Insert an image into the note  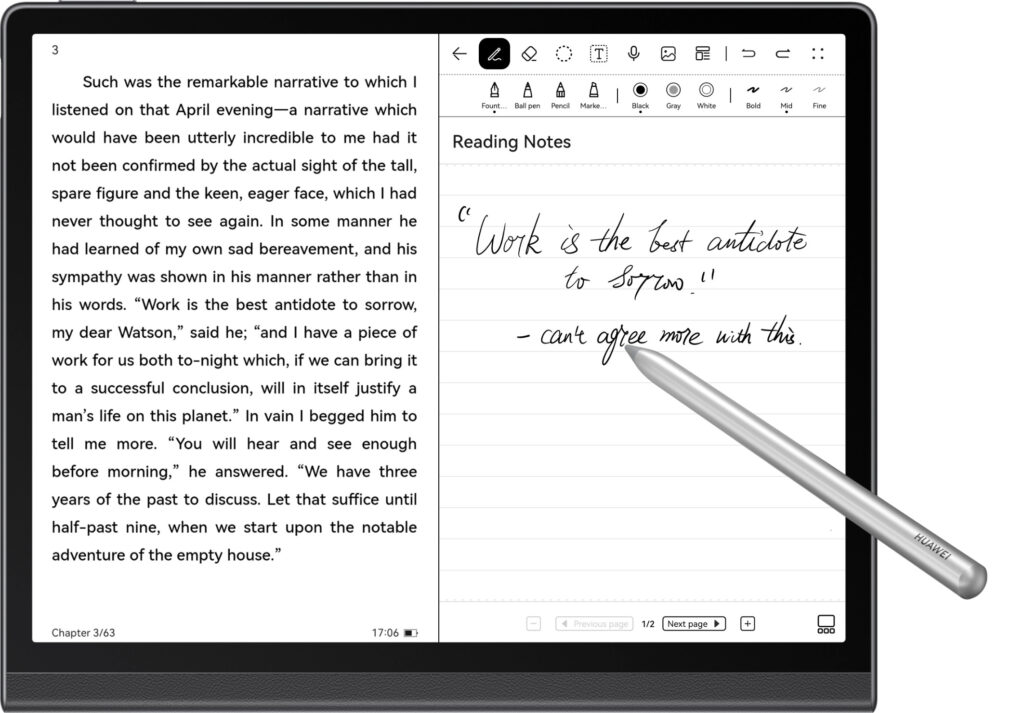pyautogui.click(x=668, y=54)
